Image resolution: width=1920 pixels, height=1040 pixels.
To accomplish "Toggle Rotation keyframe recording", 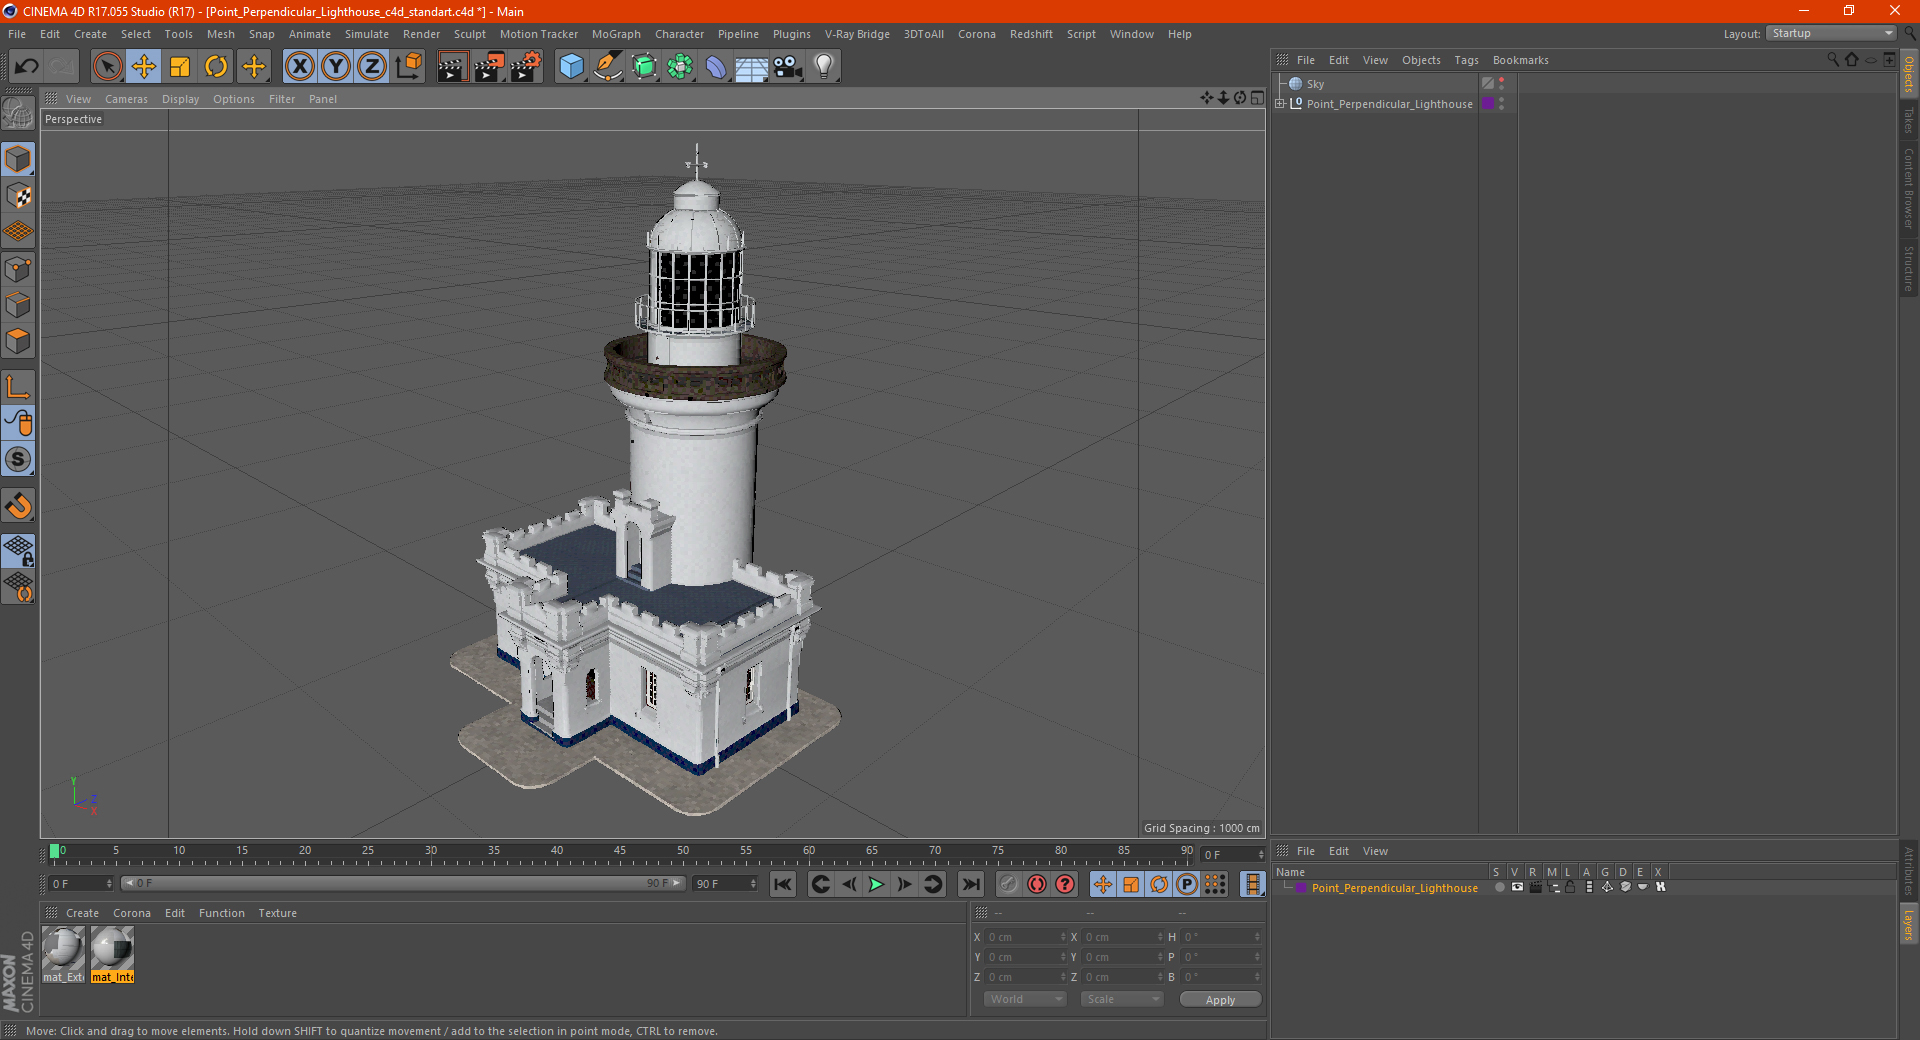I will pyautogui.click(x=1159, y=884).
